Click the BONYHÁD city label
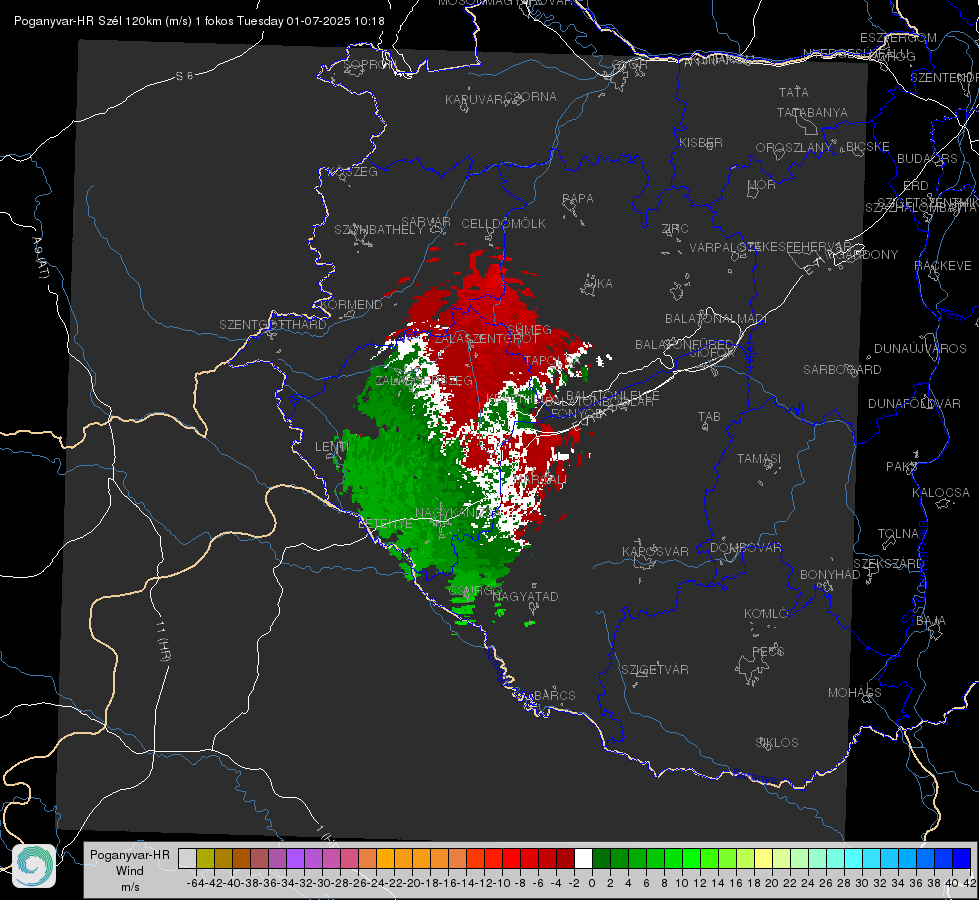 pos(830,575)
